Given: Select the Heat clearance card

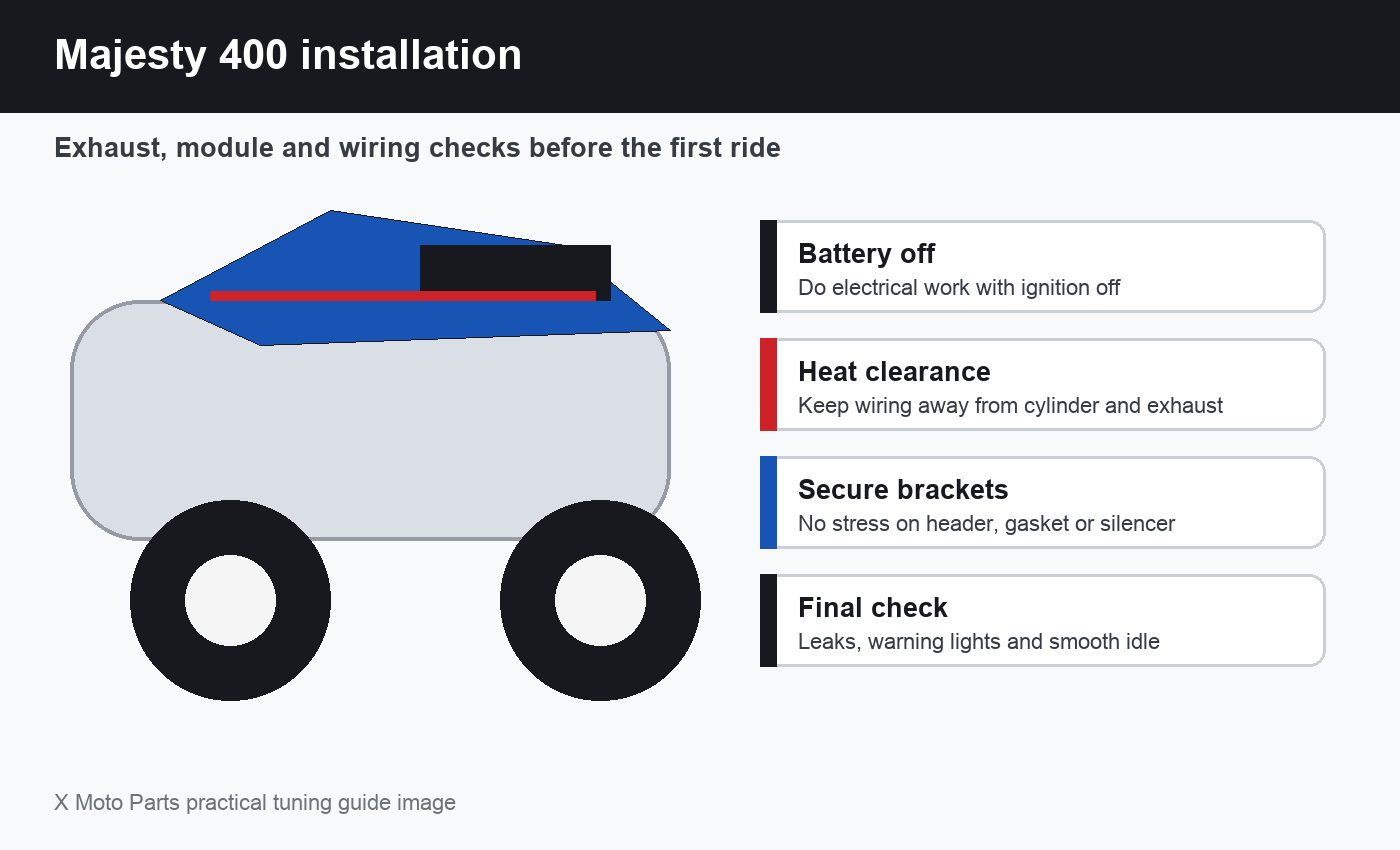Looking at the screenshot, I should coord(1042,384).
